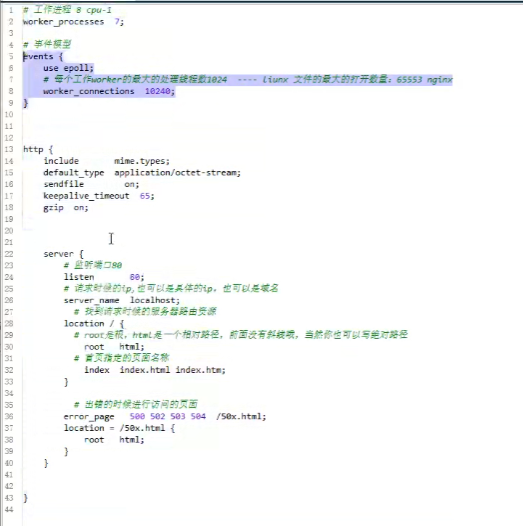The width and height of the screenshot is (523, 526).
Task: Click the worker_connections directive
Action: pyautogui.click(x=89, y=91)
